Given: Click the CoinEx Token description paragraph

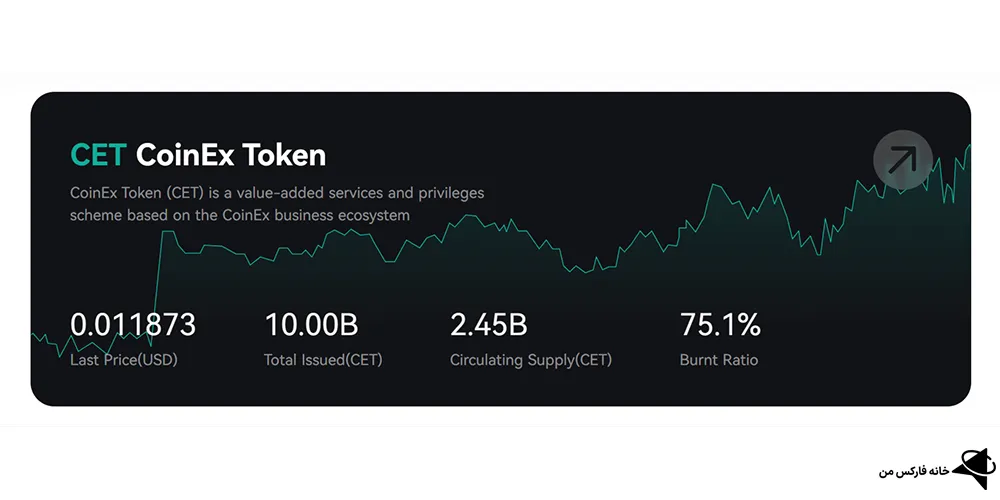Looking at the screenshot, I should 277,204.
